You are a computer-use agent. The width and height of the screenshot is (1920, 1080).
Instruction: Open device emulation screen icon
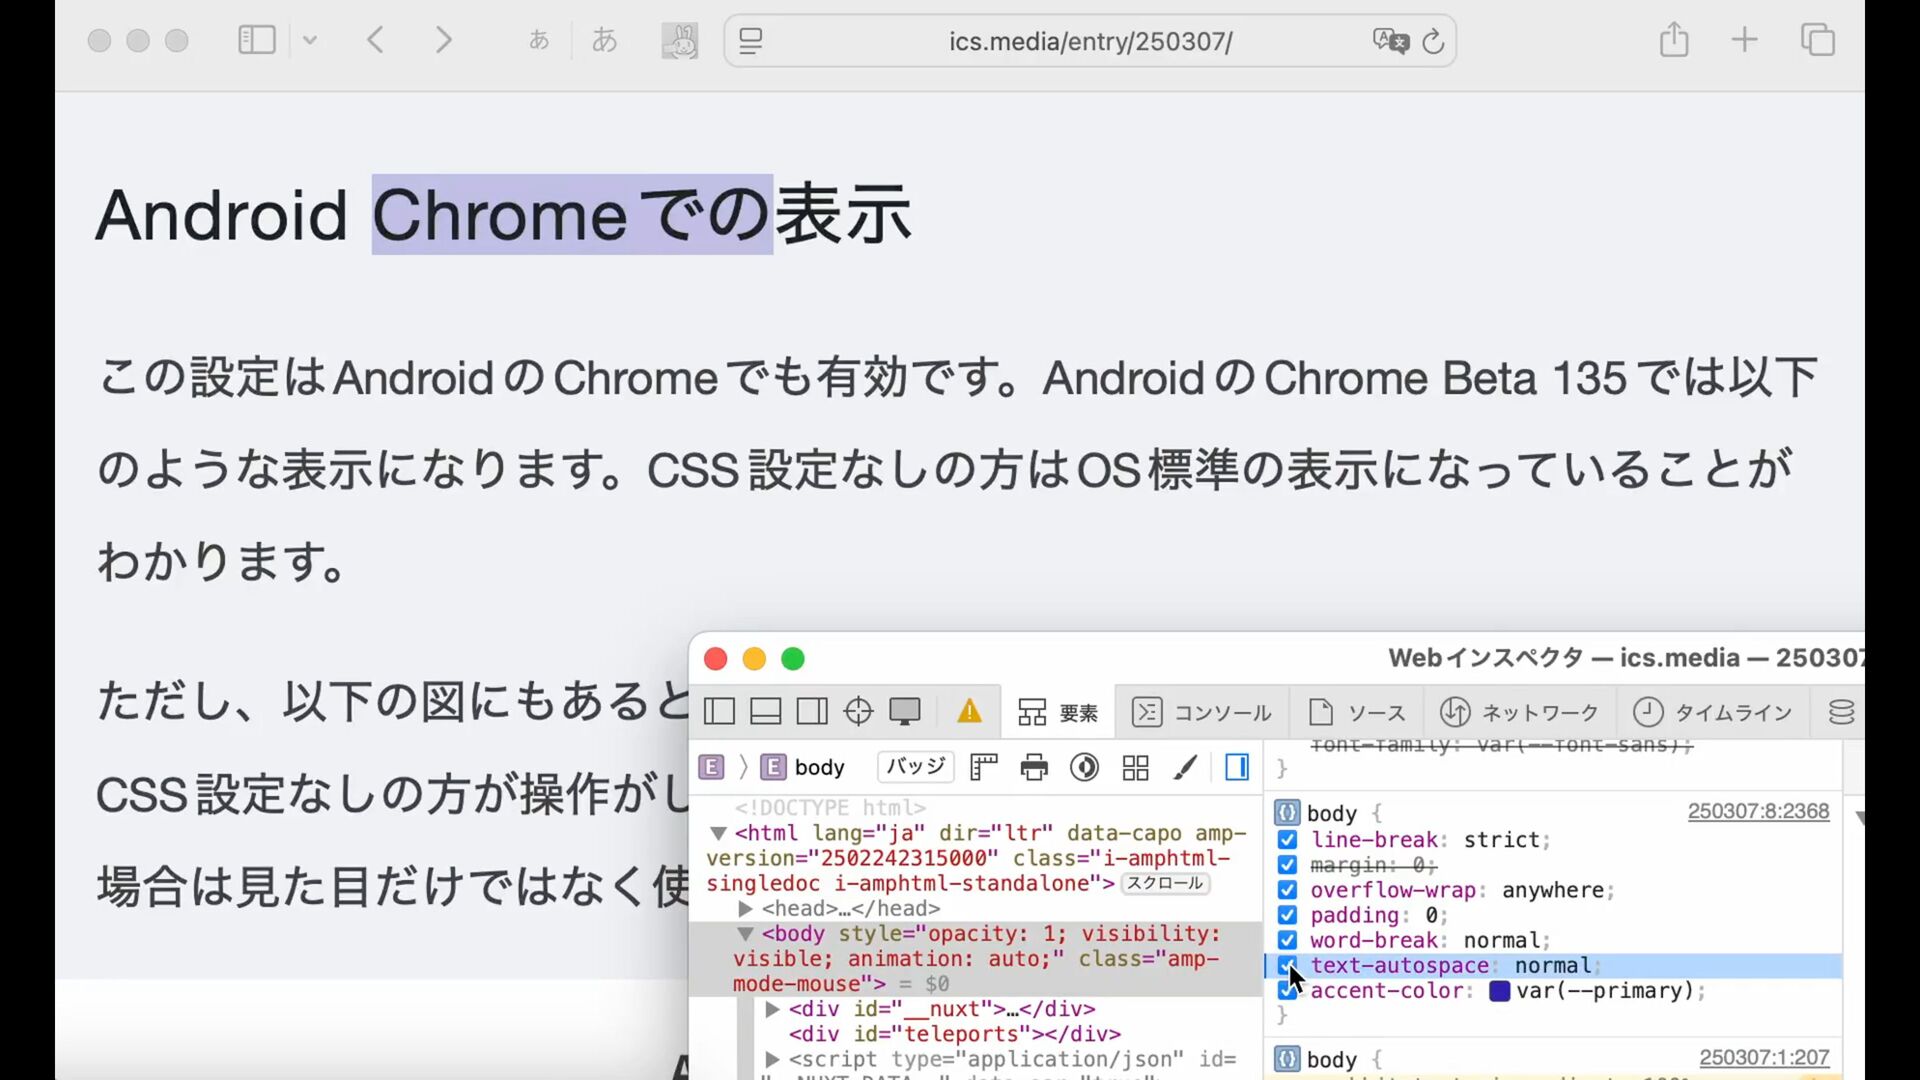905,711
